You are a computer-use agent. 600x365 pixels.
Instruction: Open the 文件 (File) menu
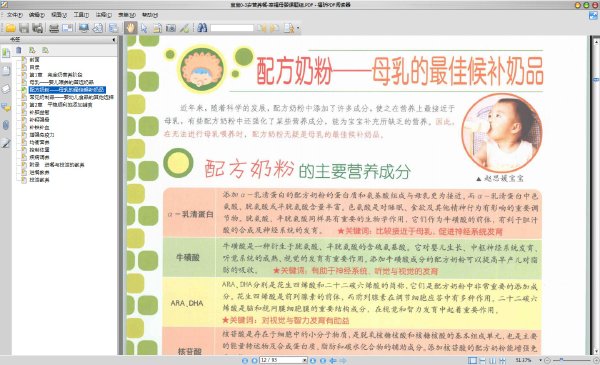click(x=15, y=15)
